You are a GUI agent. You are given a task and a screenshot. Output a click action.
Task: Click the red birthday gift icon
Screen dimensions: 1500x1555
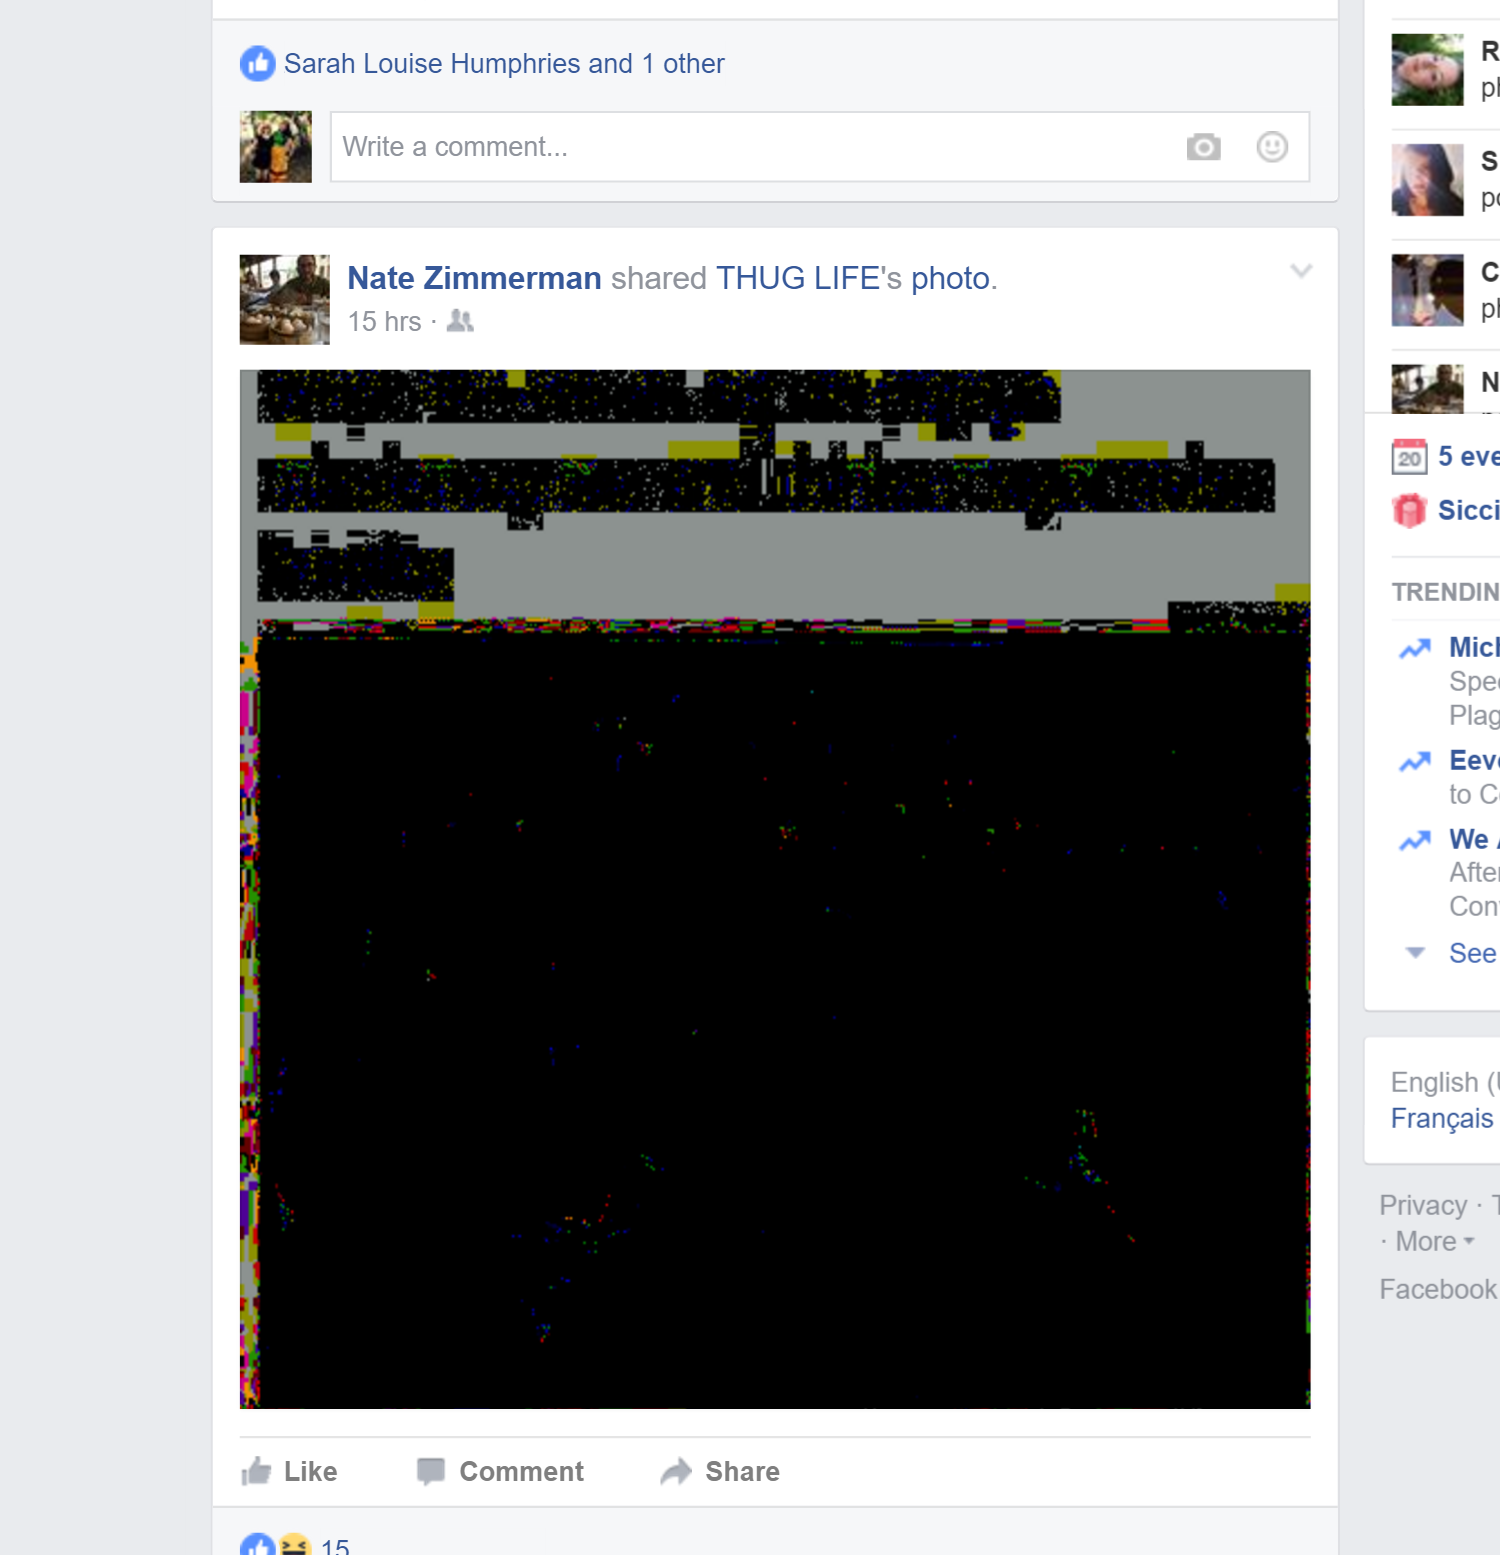pyautogui.click(x=1409, y=511)
